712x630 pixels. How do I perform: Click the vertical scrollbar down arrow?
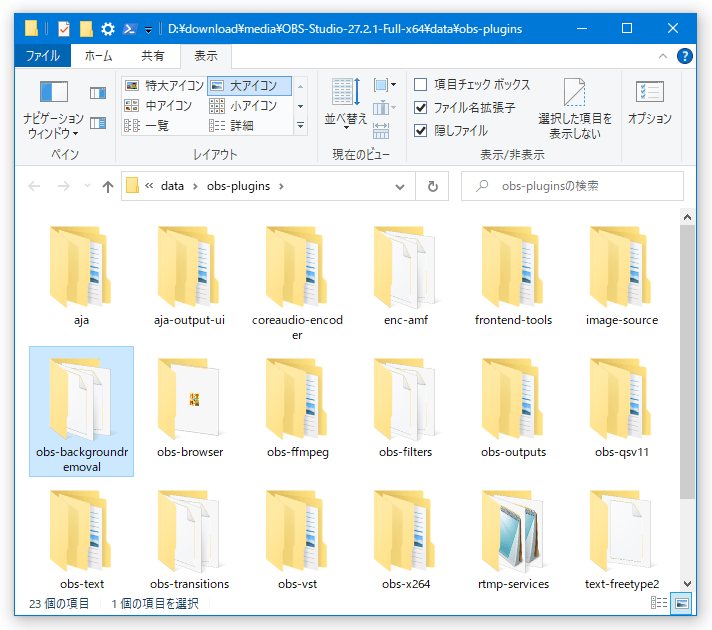pyautogui.click(x=687, y=584)
